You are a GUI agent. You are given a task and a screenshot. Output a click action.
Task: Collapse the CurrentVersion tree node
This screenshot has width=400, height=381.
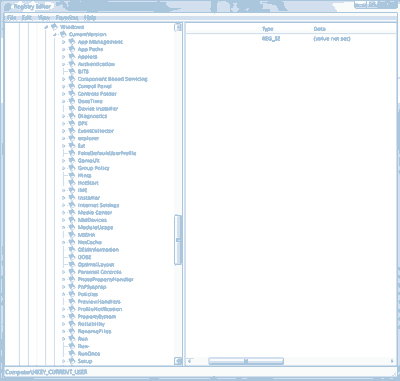54,34
